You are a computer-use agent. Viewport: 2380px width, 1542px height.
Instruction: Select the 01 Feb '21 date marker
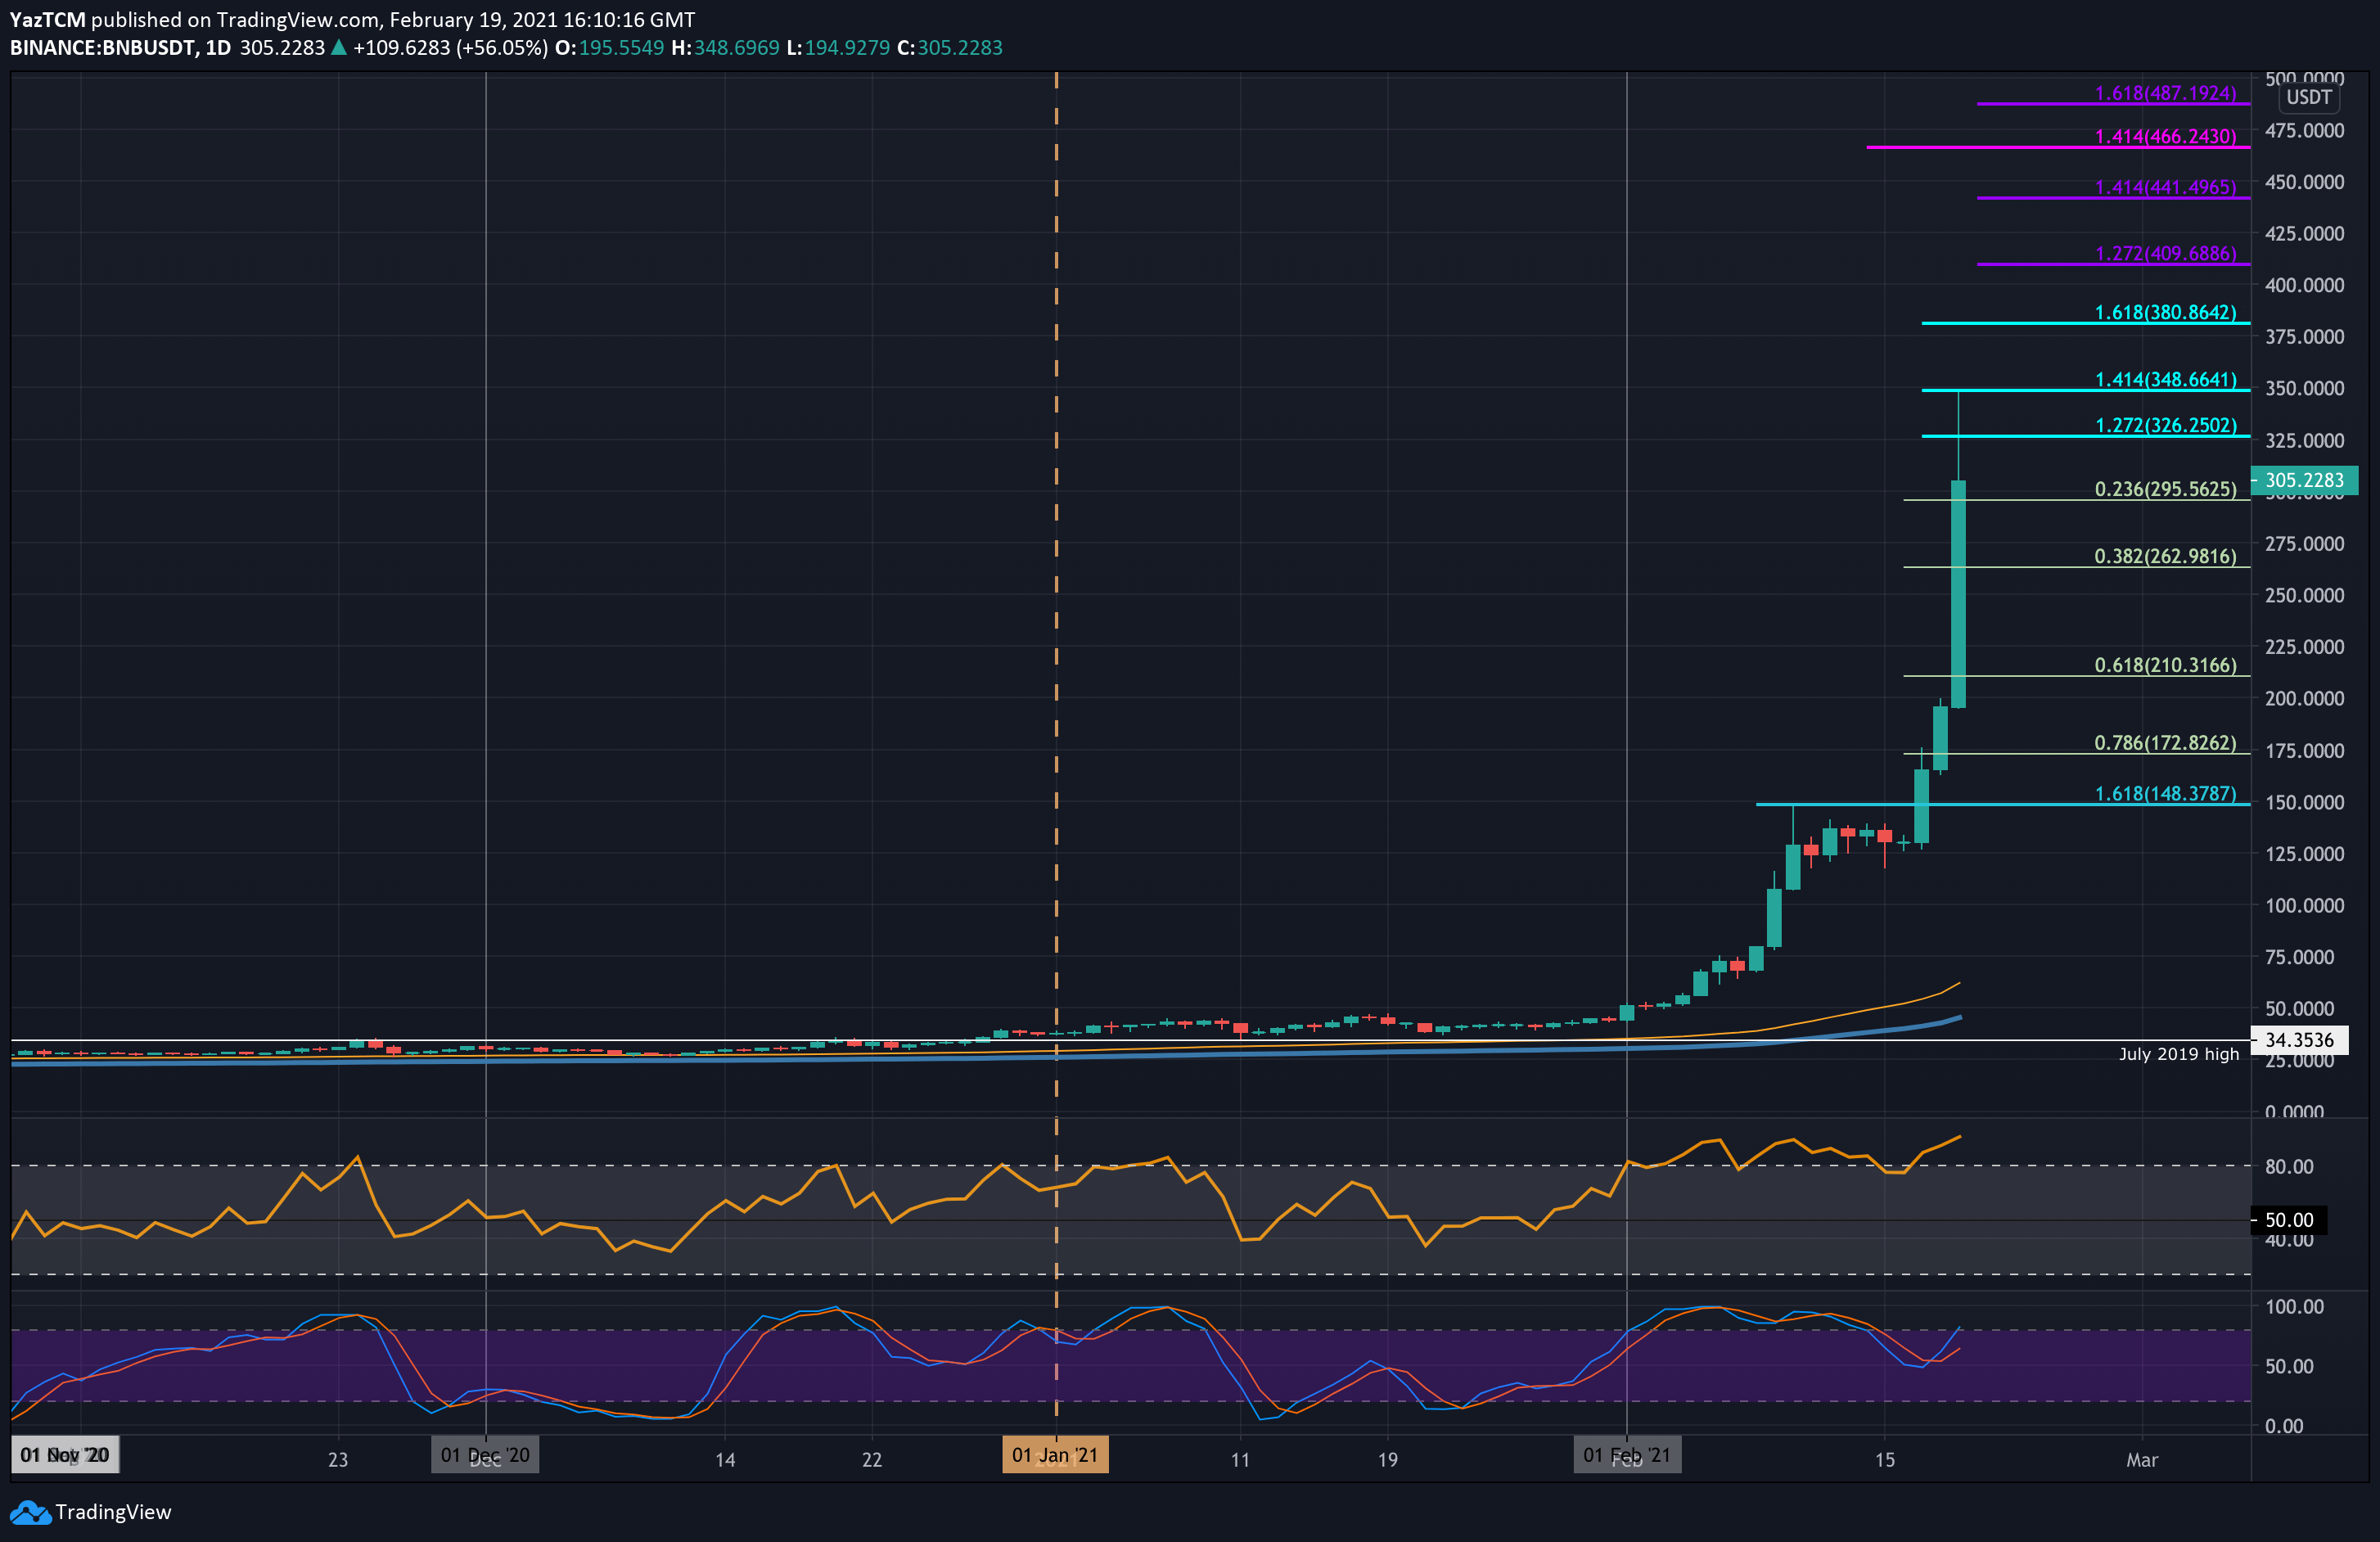(x=1627, y=1455)
